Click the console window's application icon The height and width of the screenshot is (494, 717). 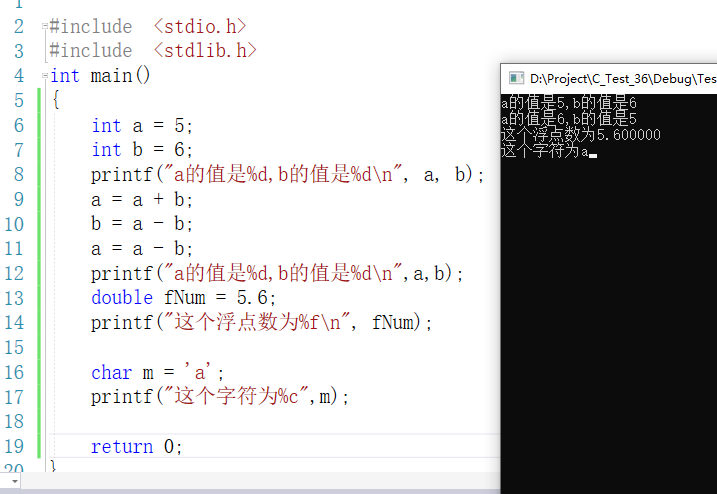pyautogui.click(x=516, y=79)
